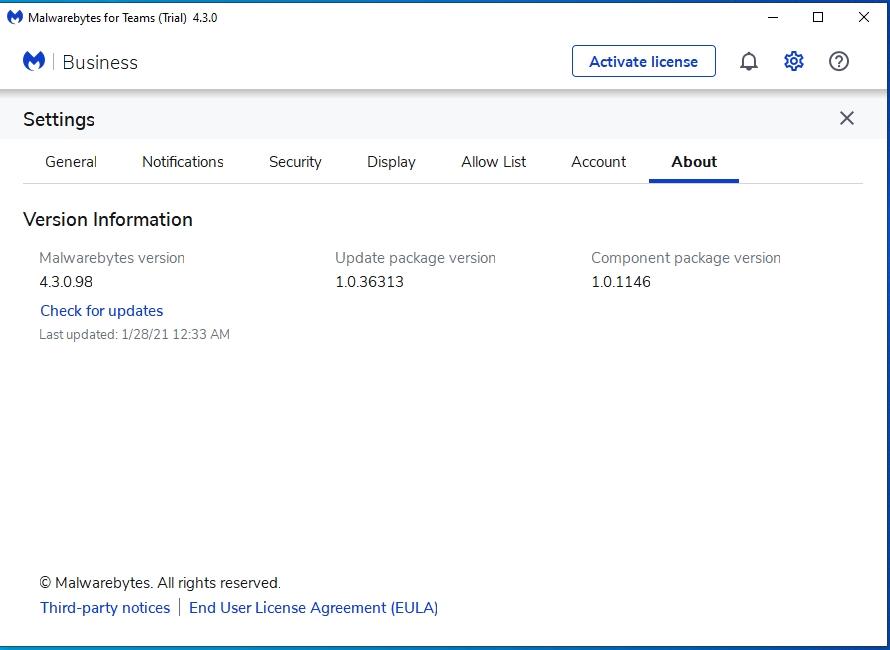Select the Security tab
Screen dimensions: 890x650
[295, 162]
